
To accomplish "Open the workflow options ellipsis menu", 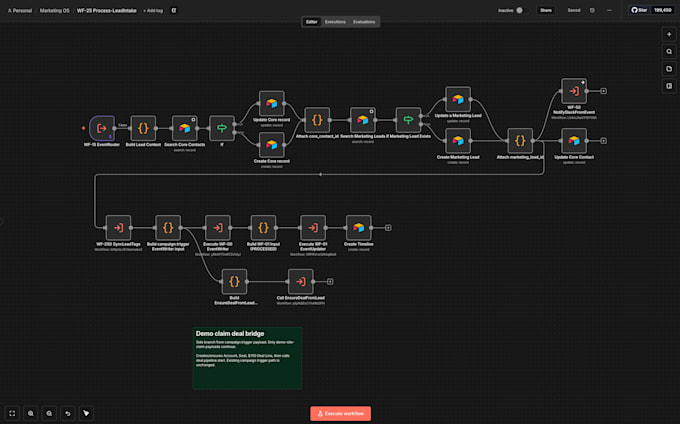I will (609, 10).
